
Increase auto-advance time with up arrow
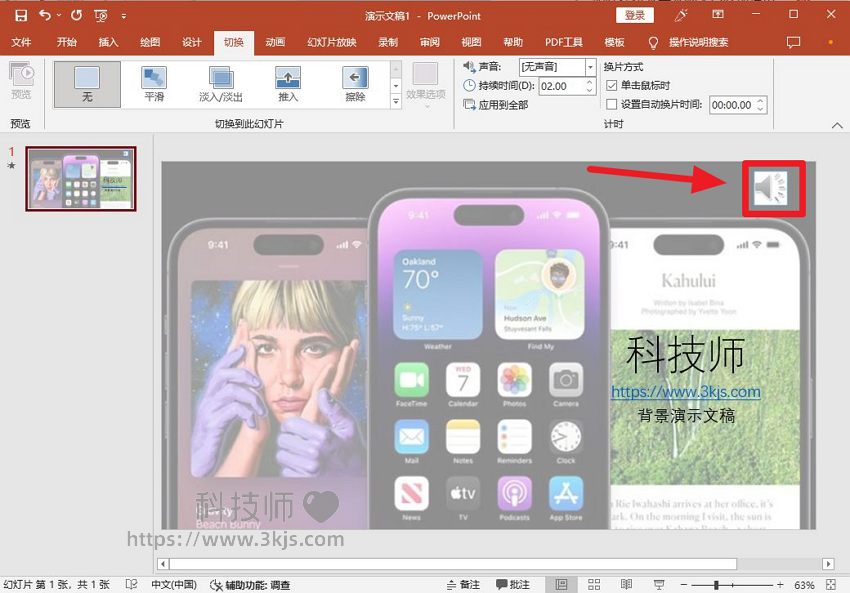(x=760, y=101)
